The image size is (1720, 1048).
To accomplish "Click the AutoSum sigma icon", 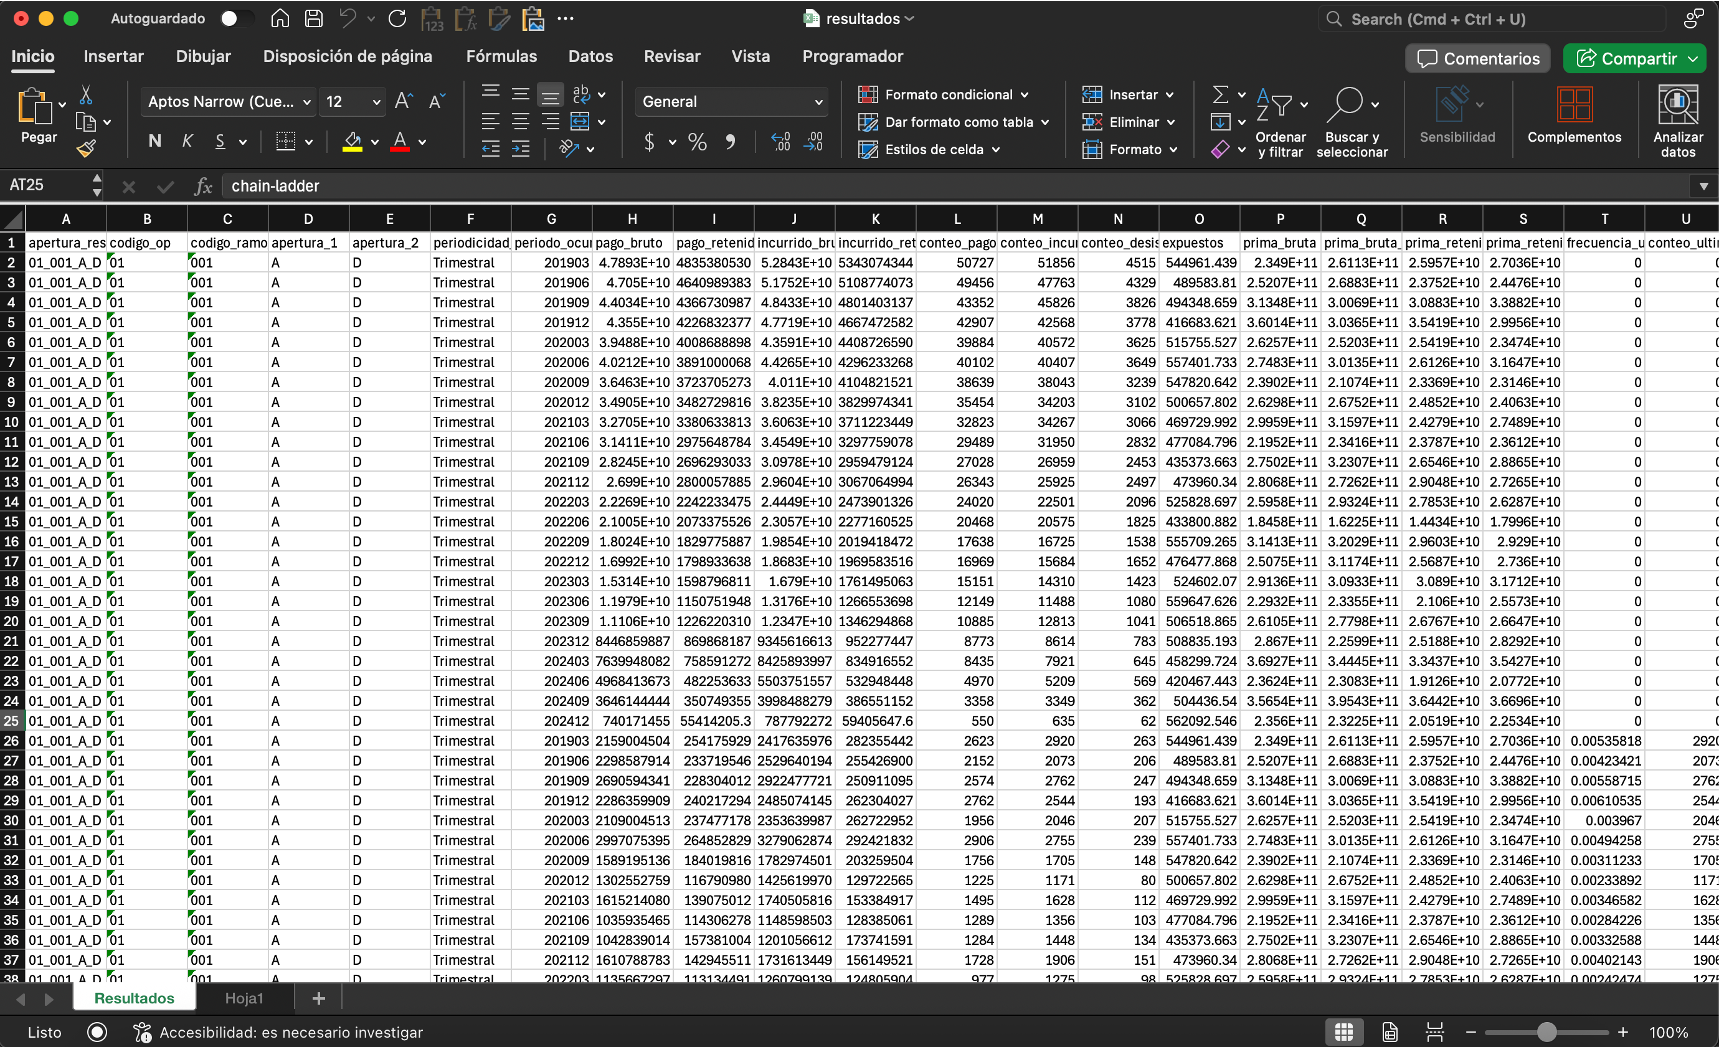I will coord(1220,94).
